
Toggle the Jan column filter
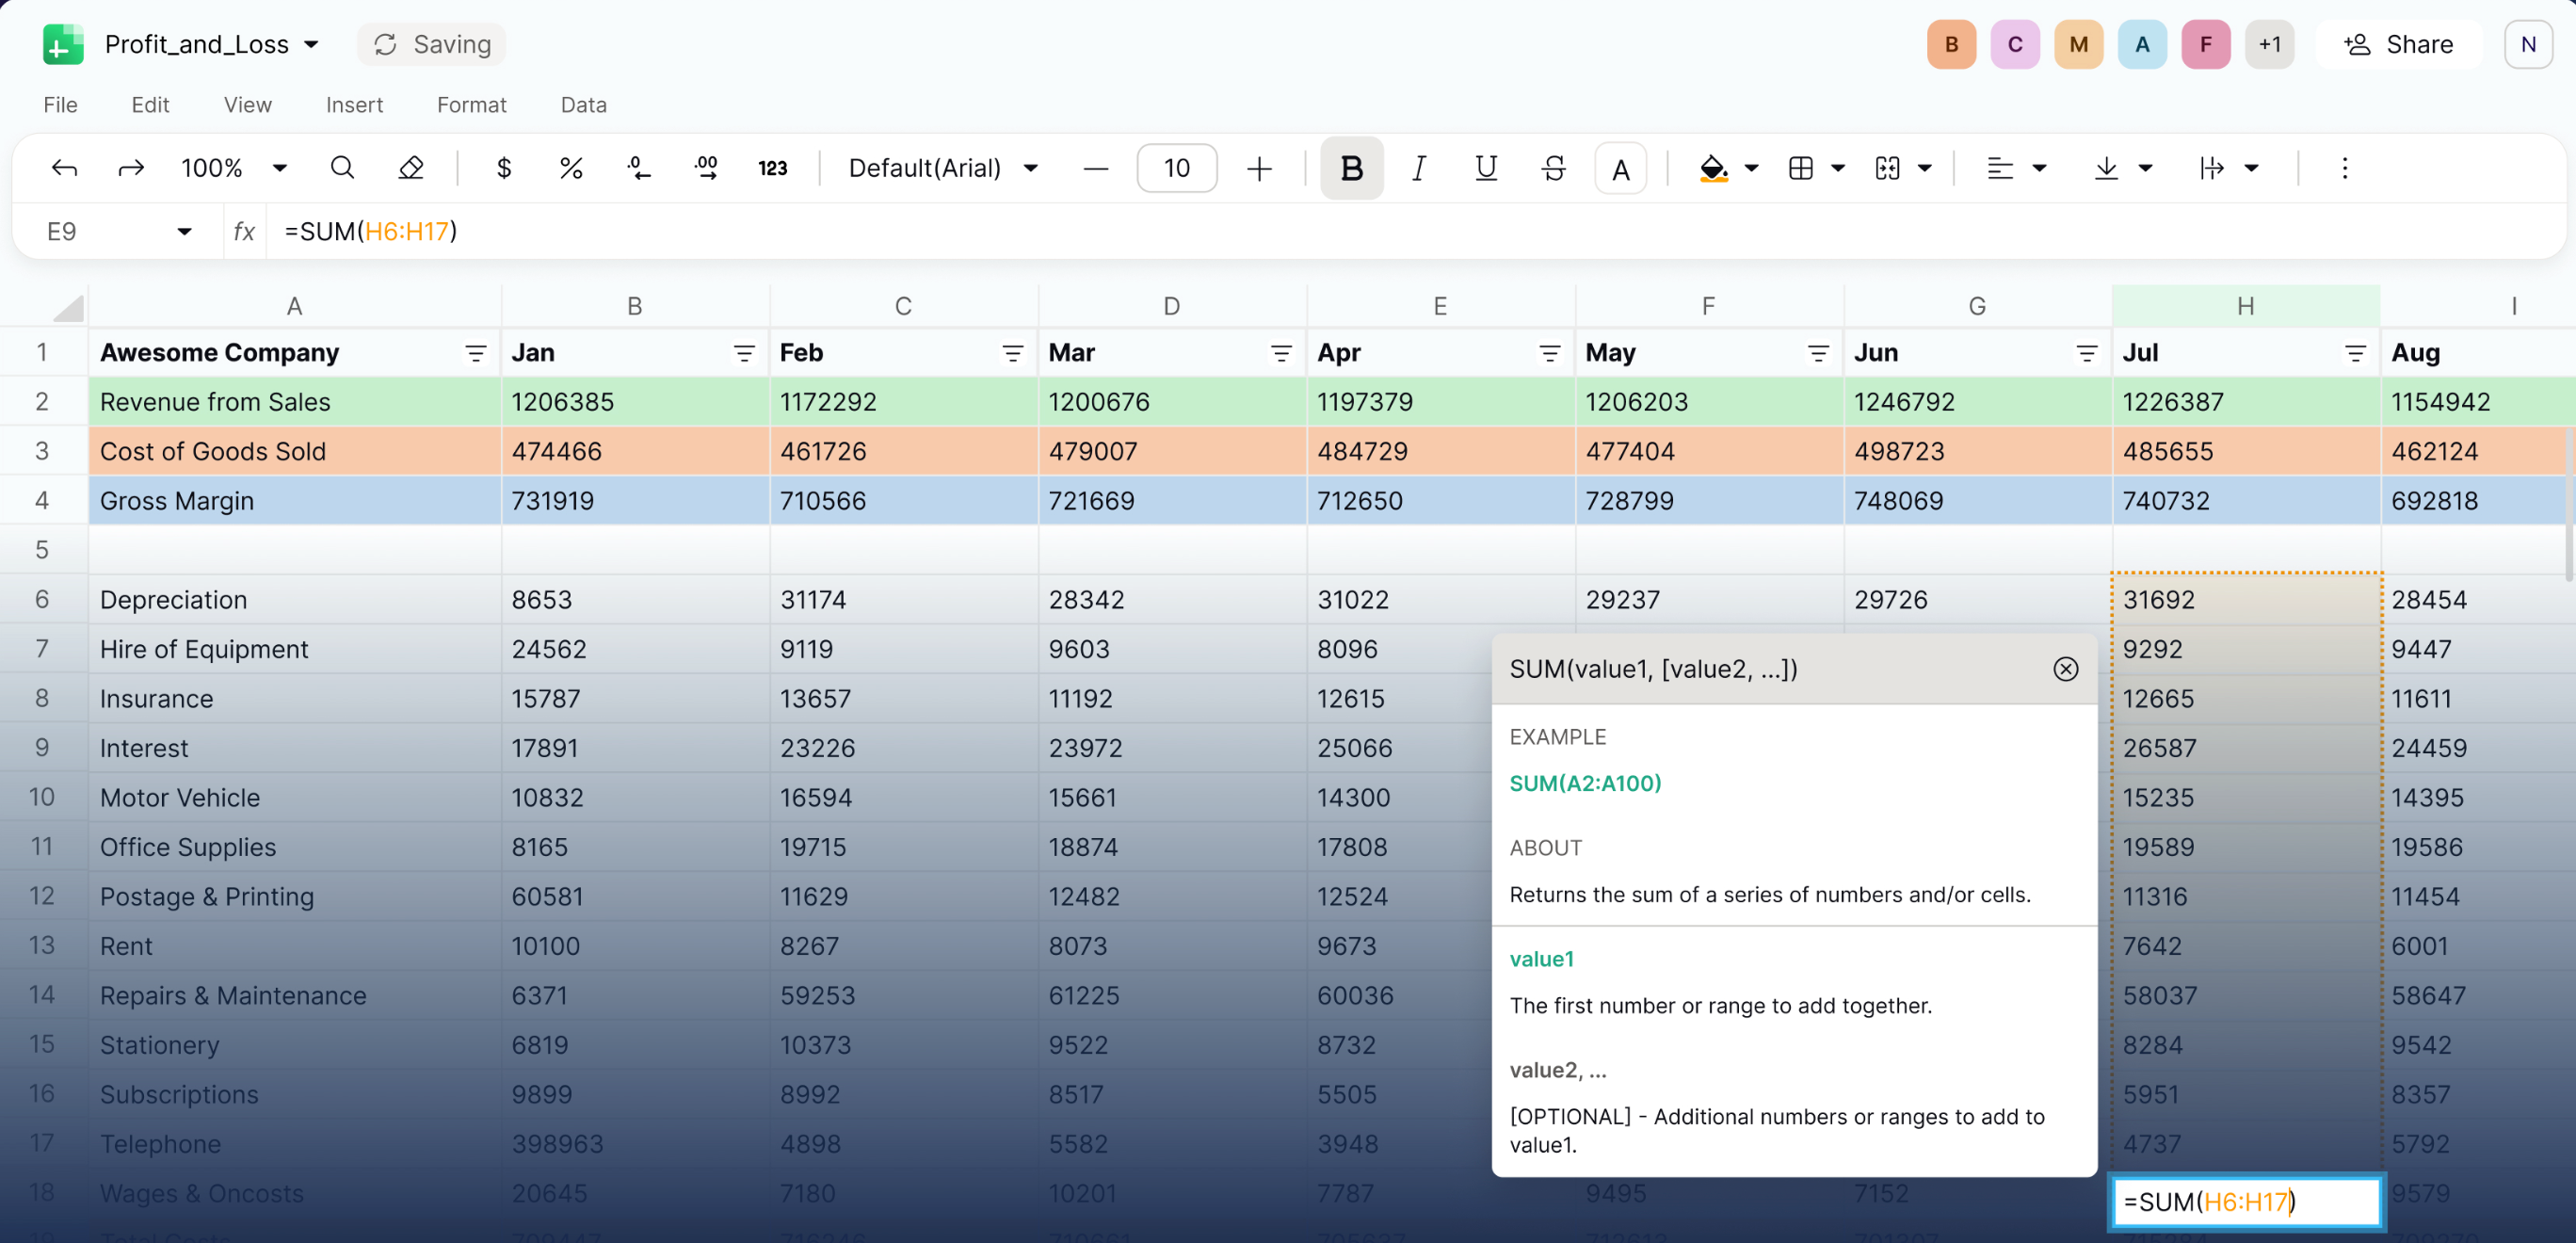point(744,353)
